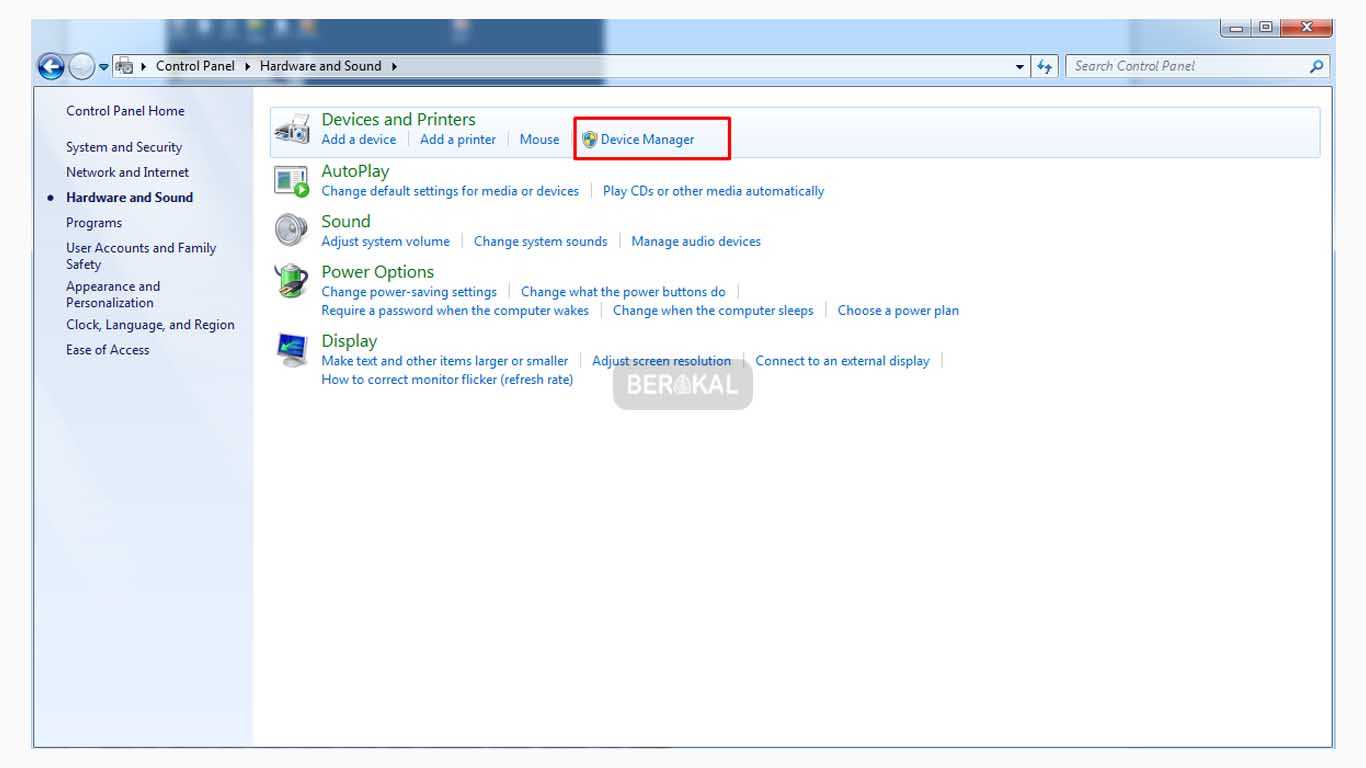The width and height of the screenshot is (1366, 768).
Task: Click the Devices and Printers icon
Action: [x=292, y=130]
